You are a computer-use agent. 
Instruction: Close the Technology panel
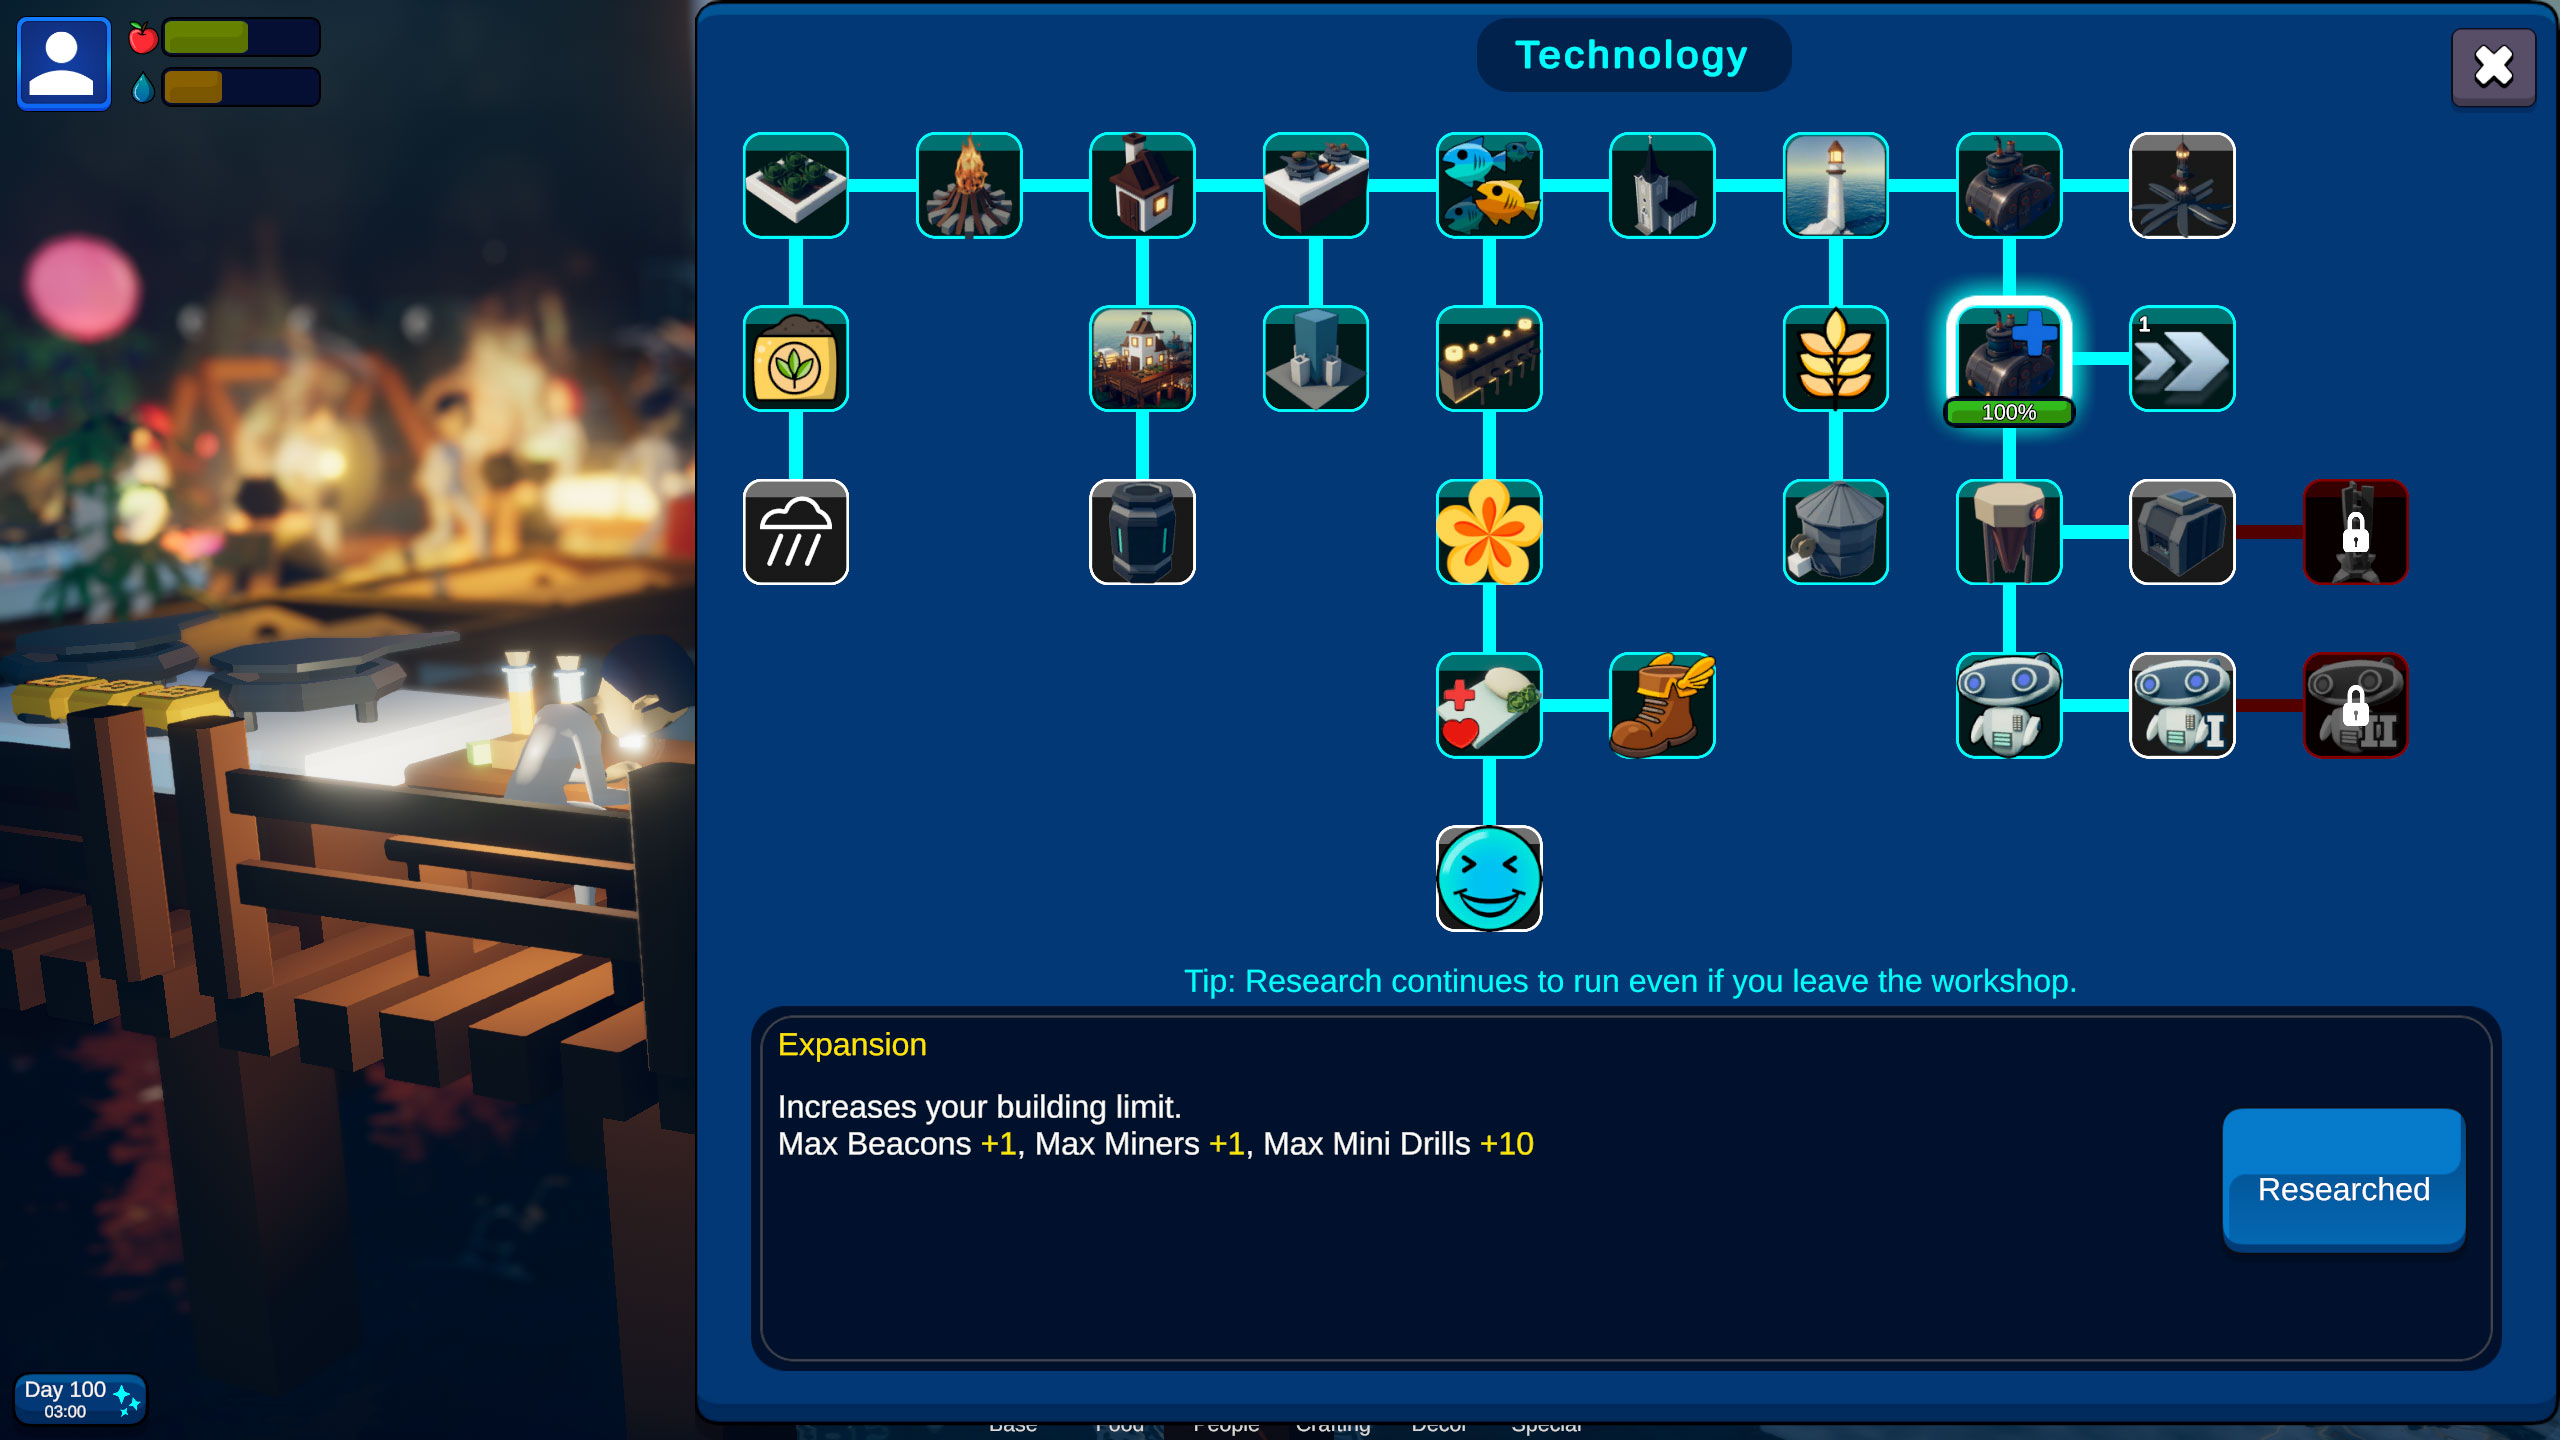[2493, 65]
